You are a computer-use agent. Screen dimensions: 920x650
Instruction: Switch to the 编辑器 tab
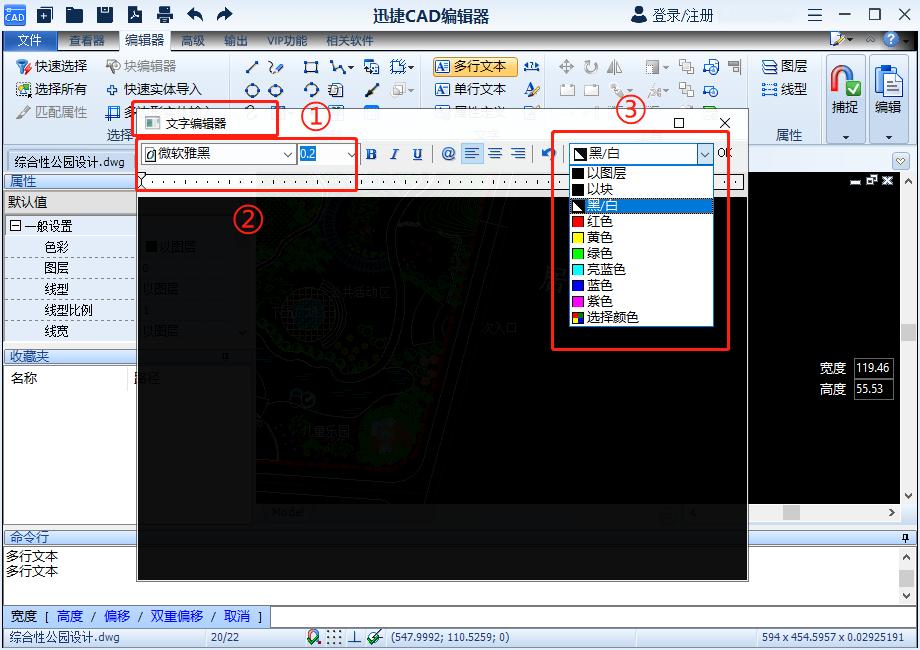coord(144,40)
